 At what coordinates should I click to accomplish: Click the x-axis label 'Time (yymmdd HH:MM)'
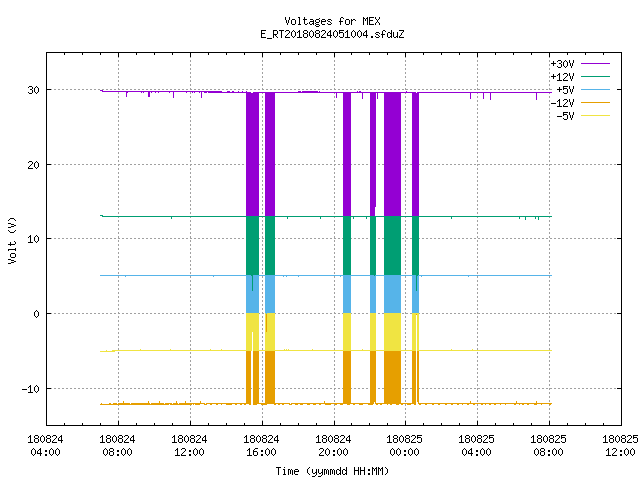pyautogui.click(x=332, y=471)
